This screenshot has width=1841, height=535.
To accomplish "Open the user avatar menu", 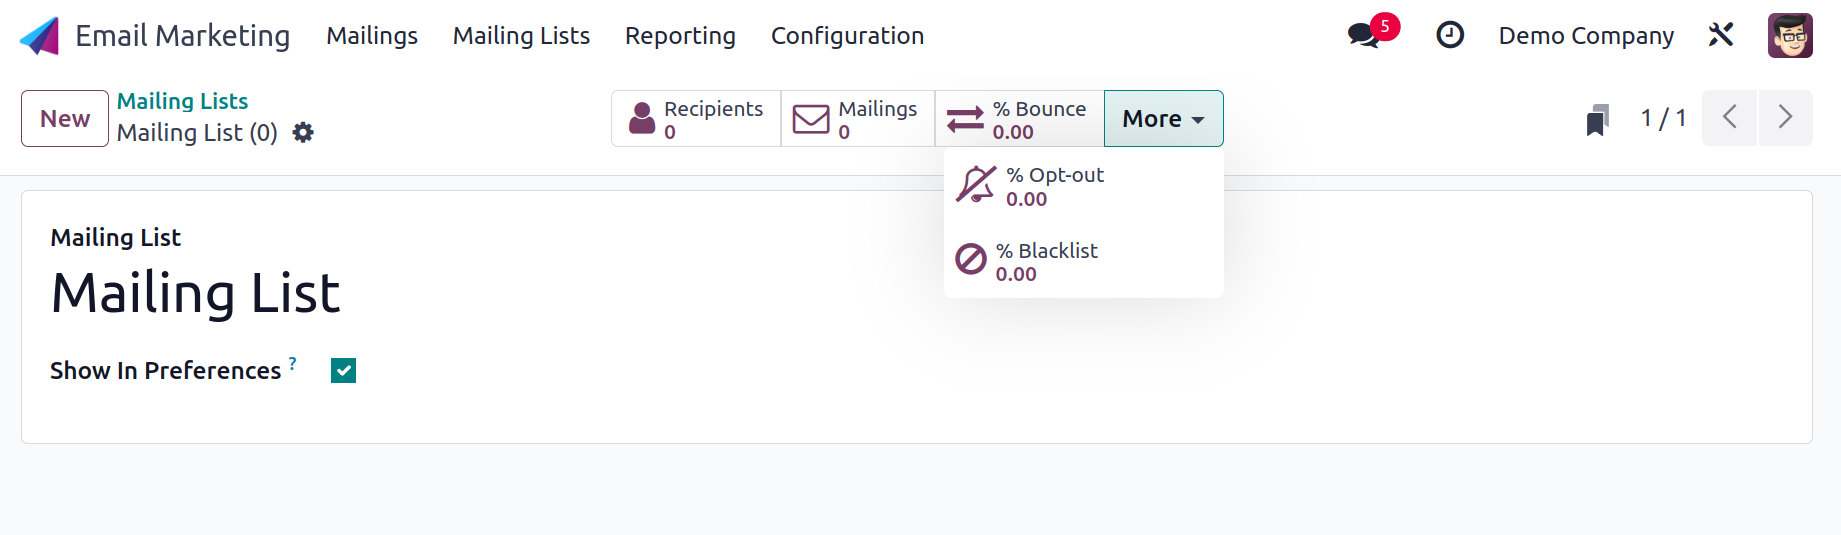I will [1790, 36].
